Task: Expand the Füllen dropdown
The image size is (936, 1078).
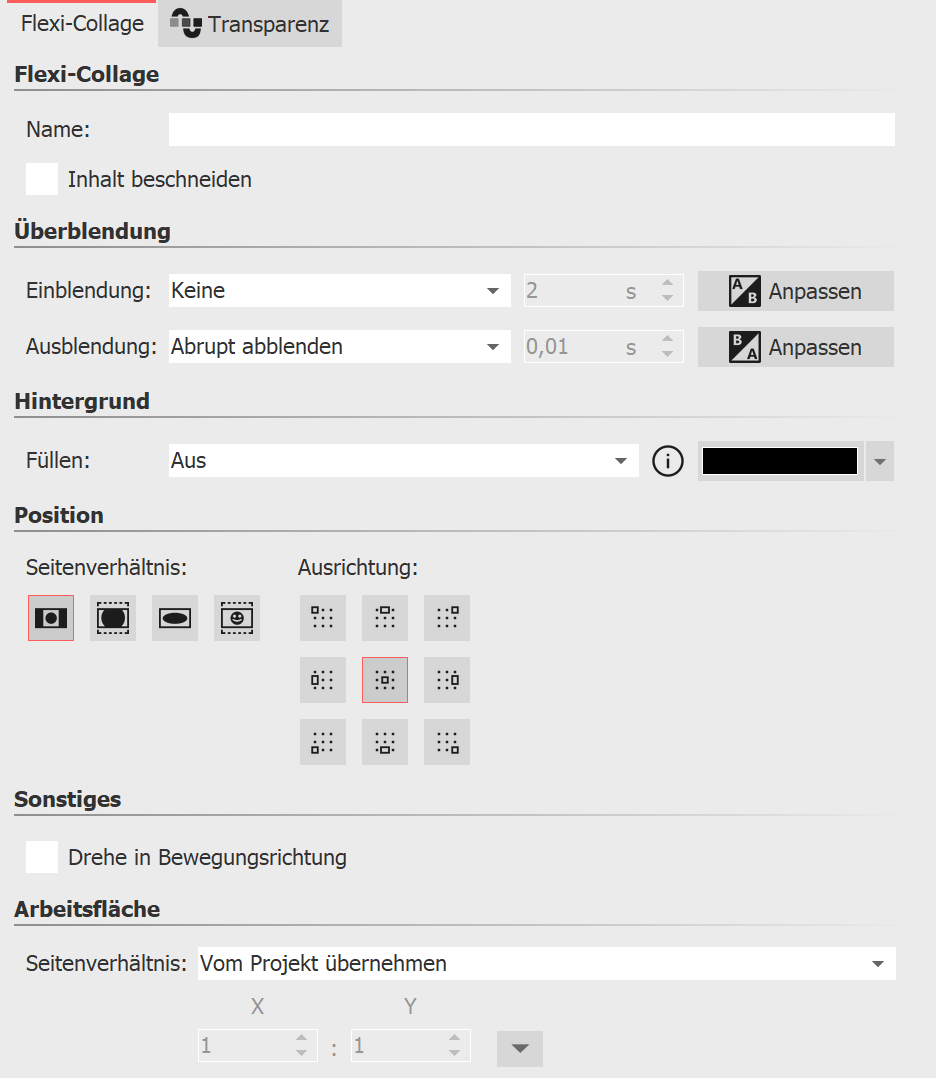Action: tap(403, 461)
